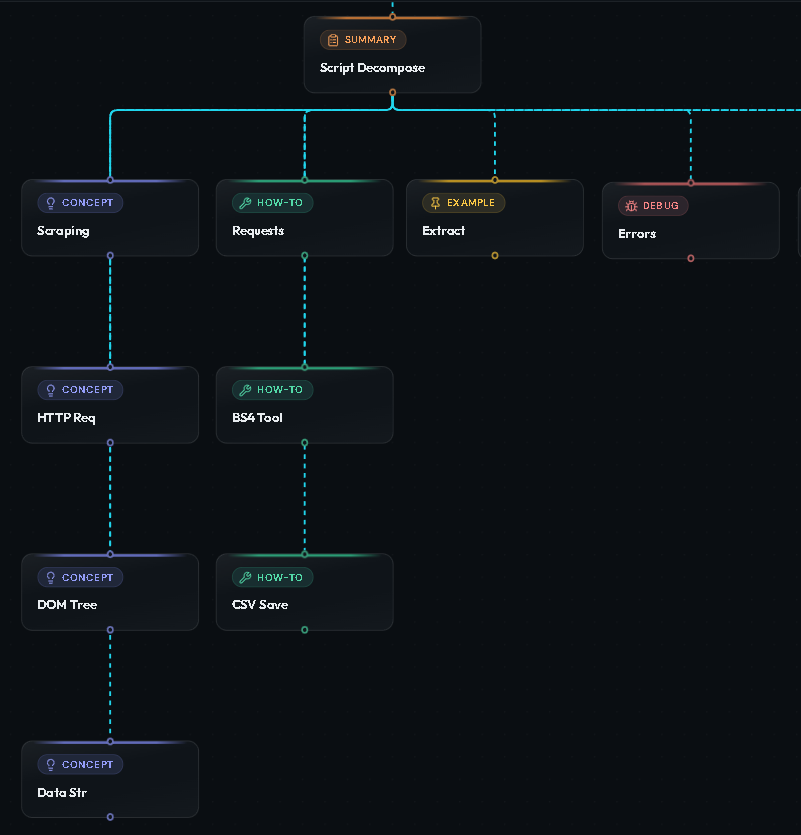Click the CSV Save node title
Screen dimensions: 801x835
tap(260, 605)
